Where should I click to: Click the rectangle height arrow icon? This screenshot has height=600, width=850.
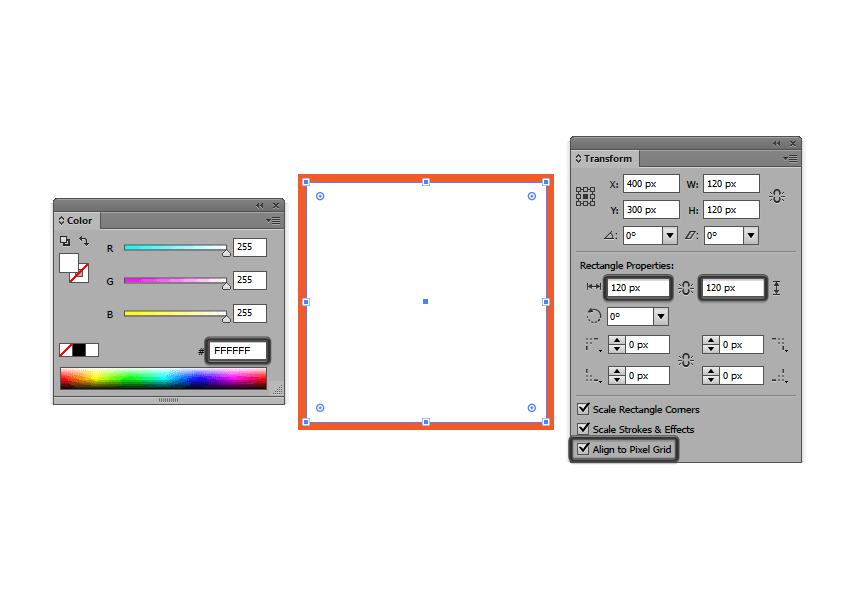(777, 287)
